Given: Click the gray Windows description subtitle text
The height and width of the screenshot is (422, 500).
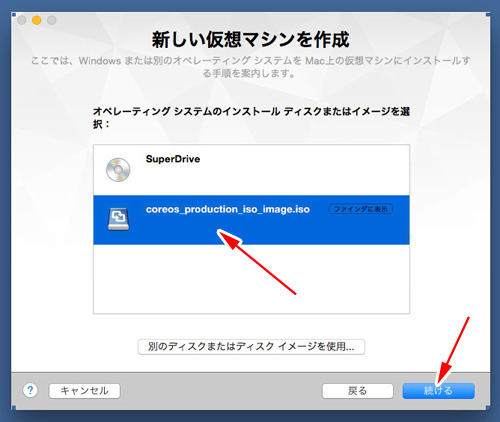Looking at the screenshot, I should (251, 67).
